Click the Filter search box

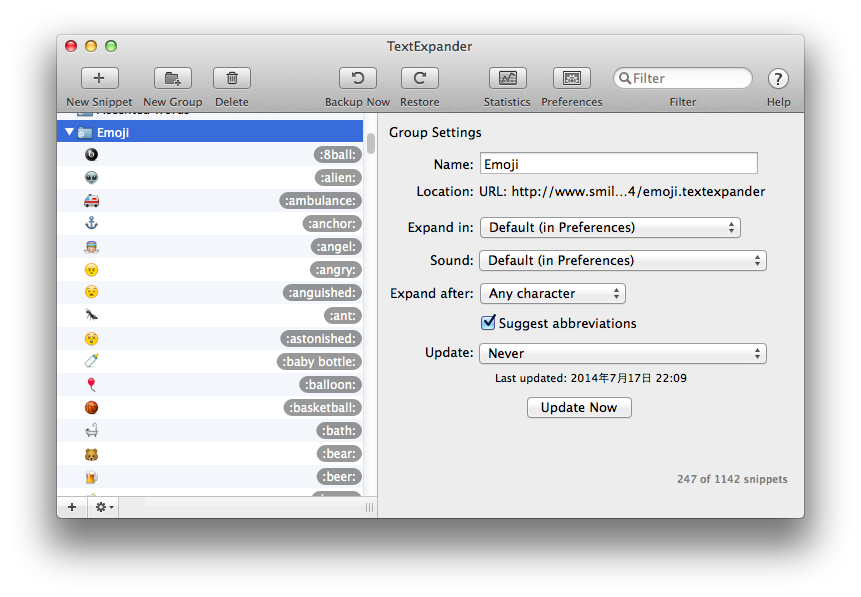pyautogui.click(x=683, y=77)
